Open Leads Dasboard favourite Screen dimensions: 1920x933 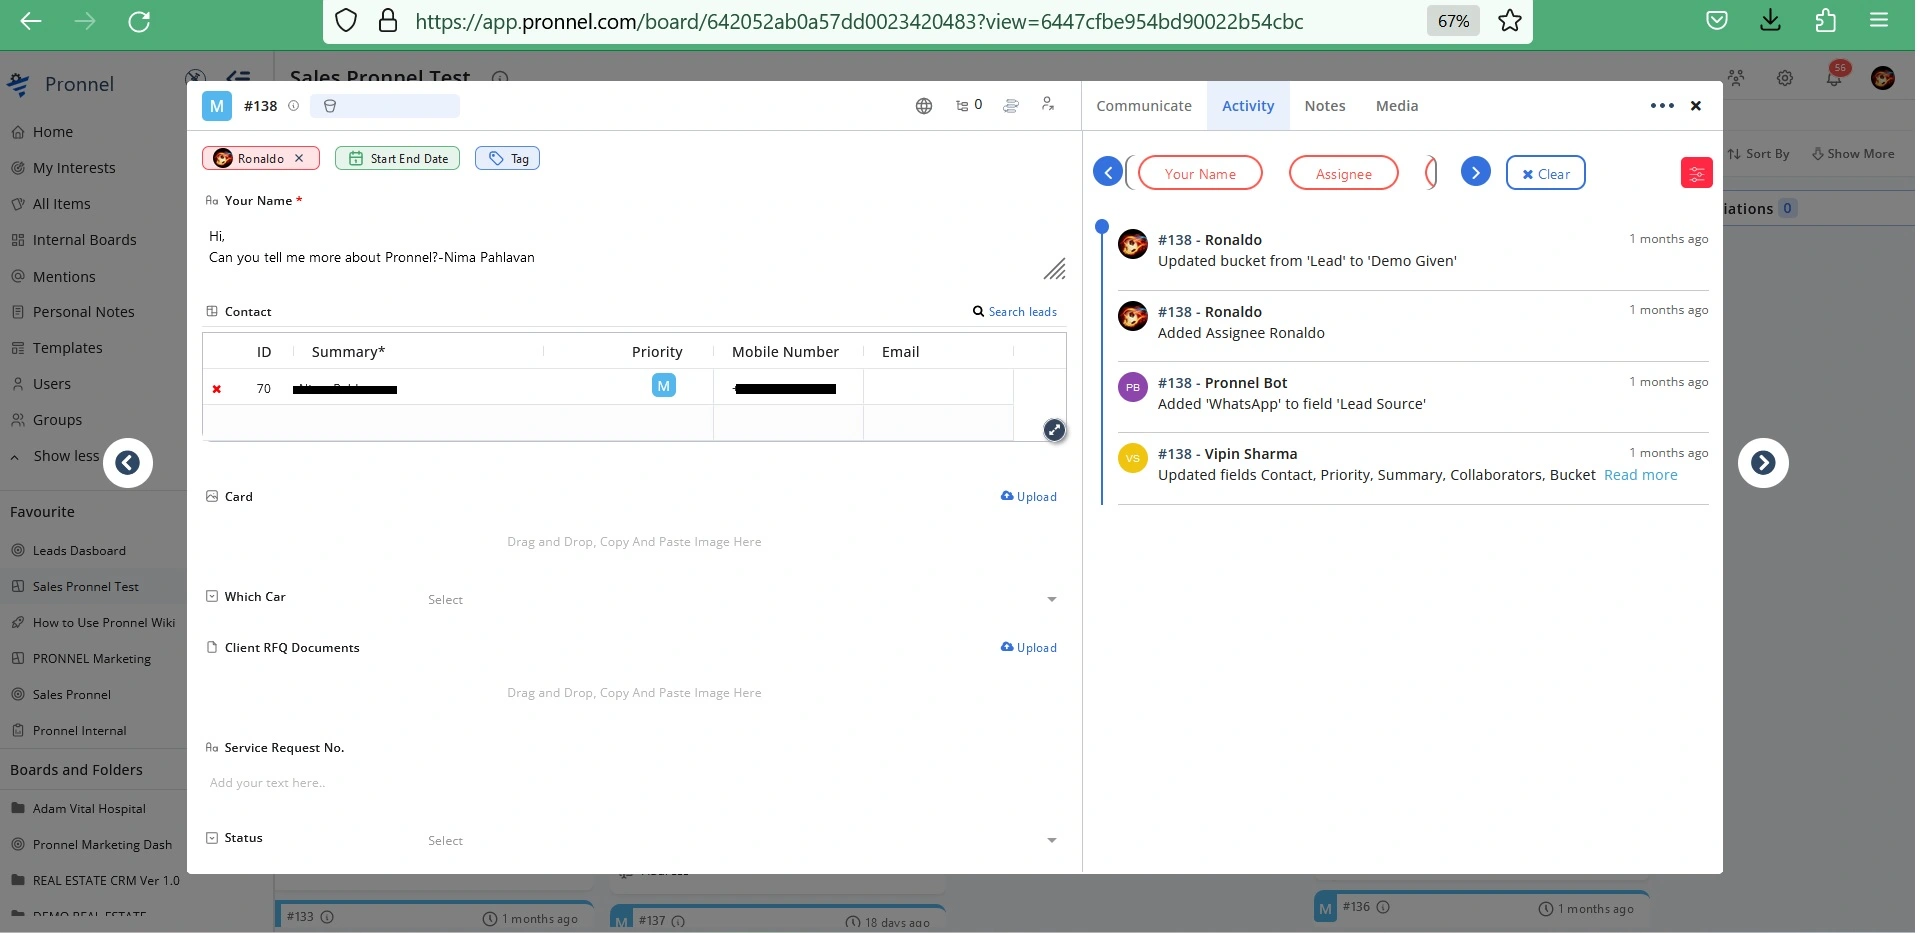79,551
